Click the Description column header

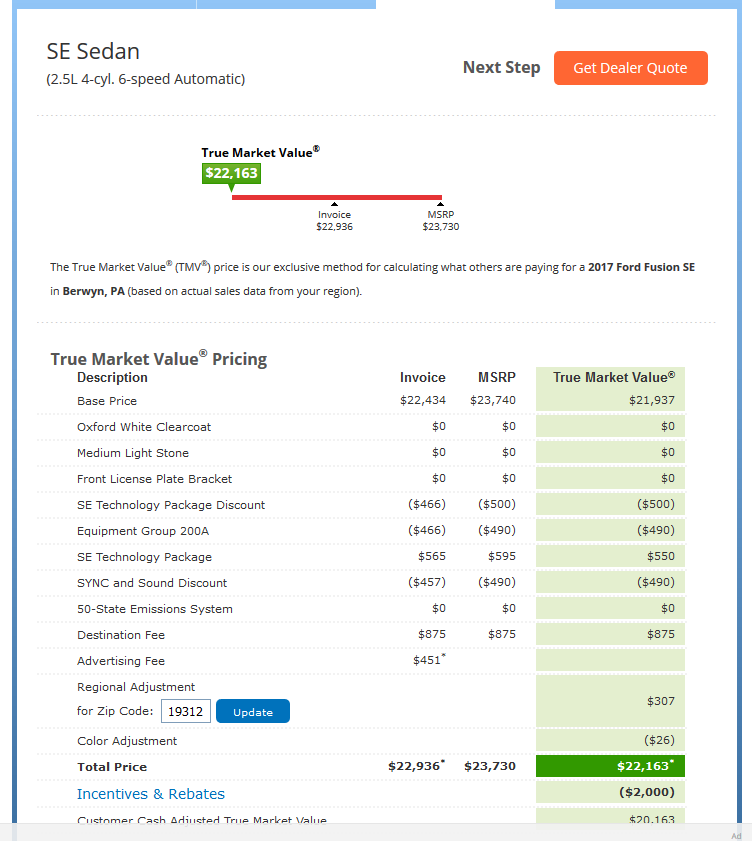pyautogui.click(x=112, y=378)
